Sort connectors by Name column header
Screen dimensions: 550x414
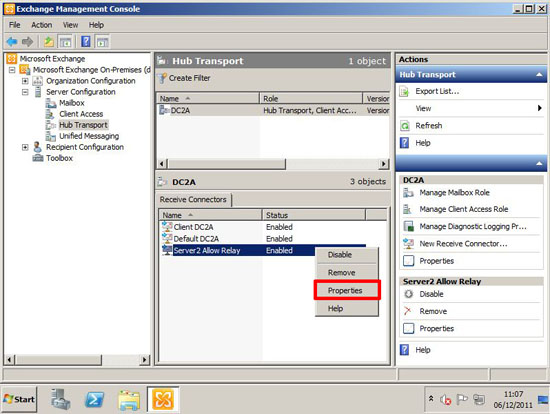(210, 215)
